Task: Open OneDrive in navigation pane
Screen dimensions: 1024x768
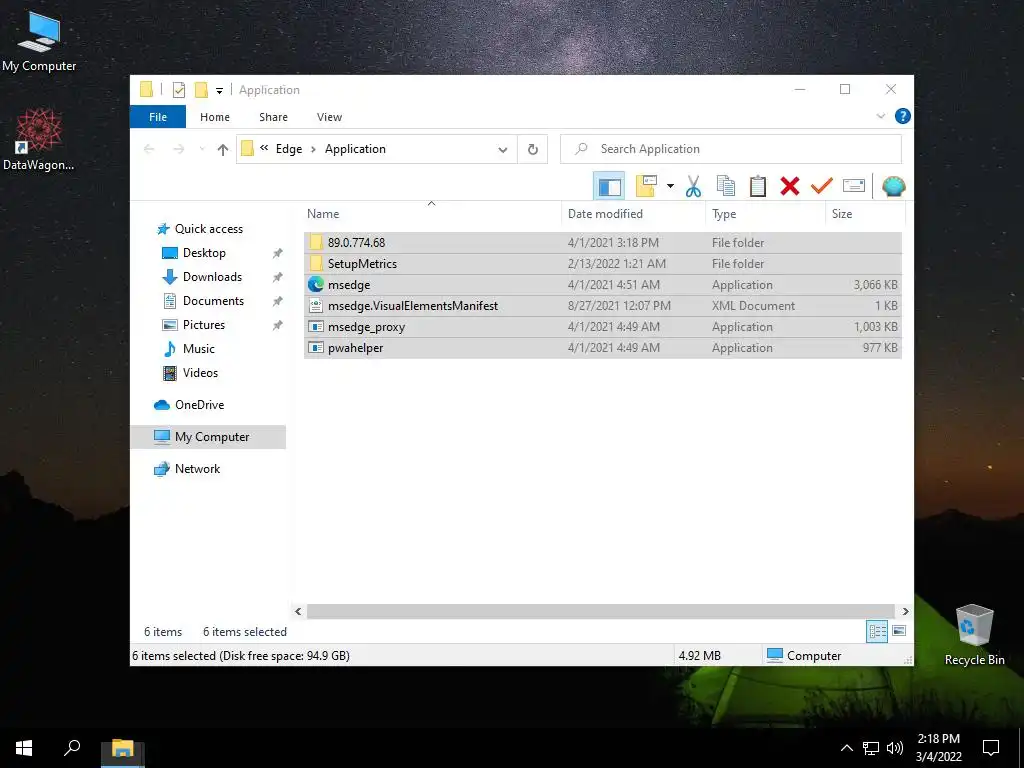Action: 199,405
